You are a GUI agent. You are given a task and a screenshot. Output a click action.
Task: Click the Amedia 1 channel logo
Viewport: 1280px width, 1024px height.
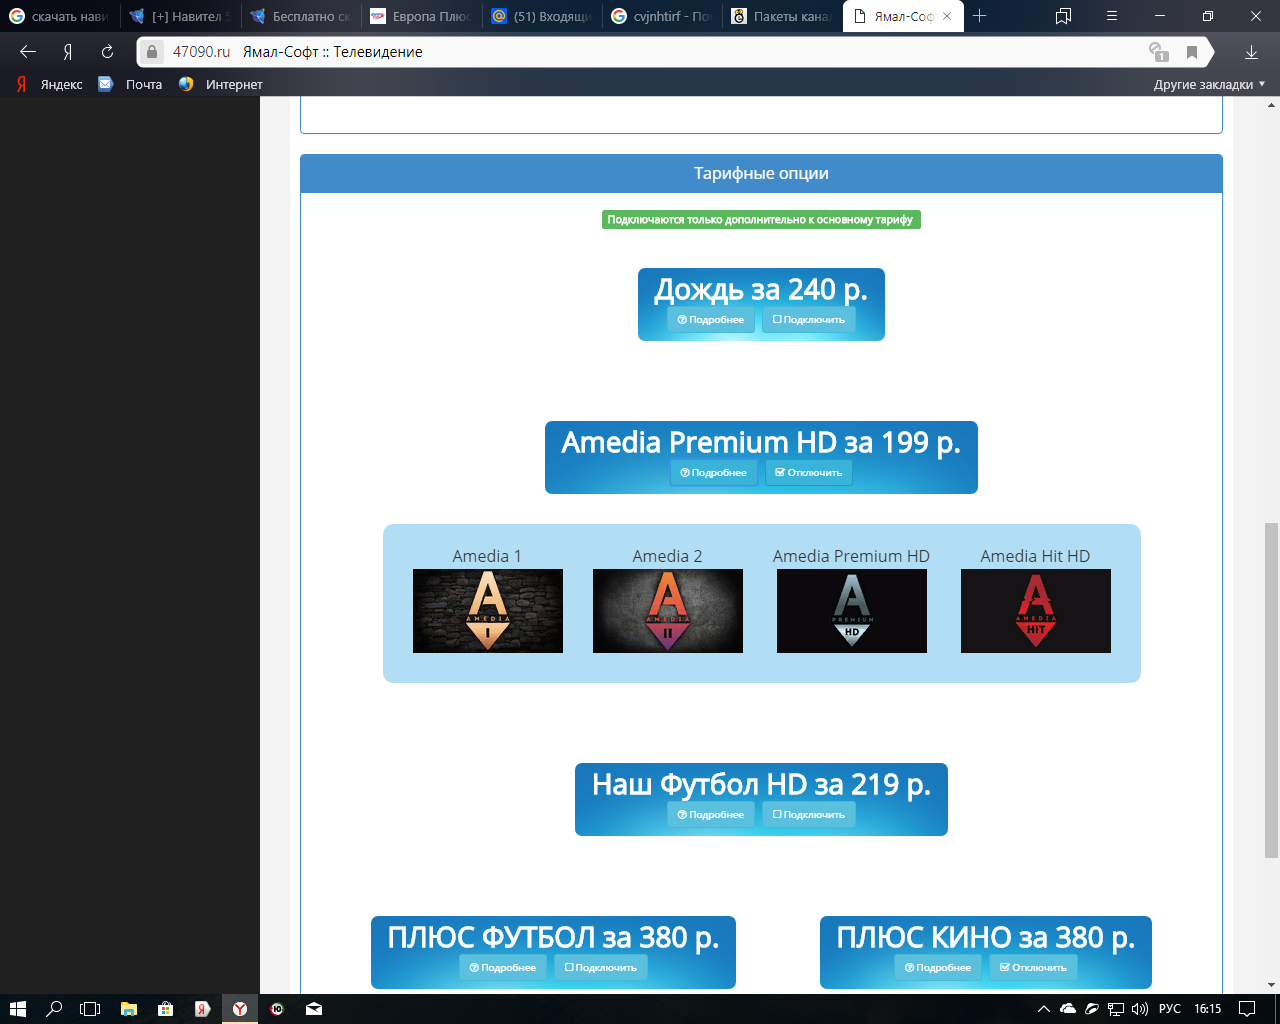(488, 611)
